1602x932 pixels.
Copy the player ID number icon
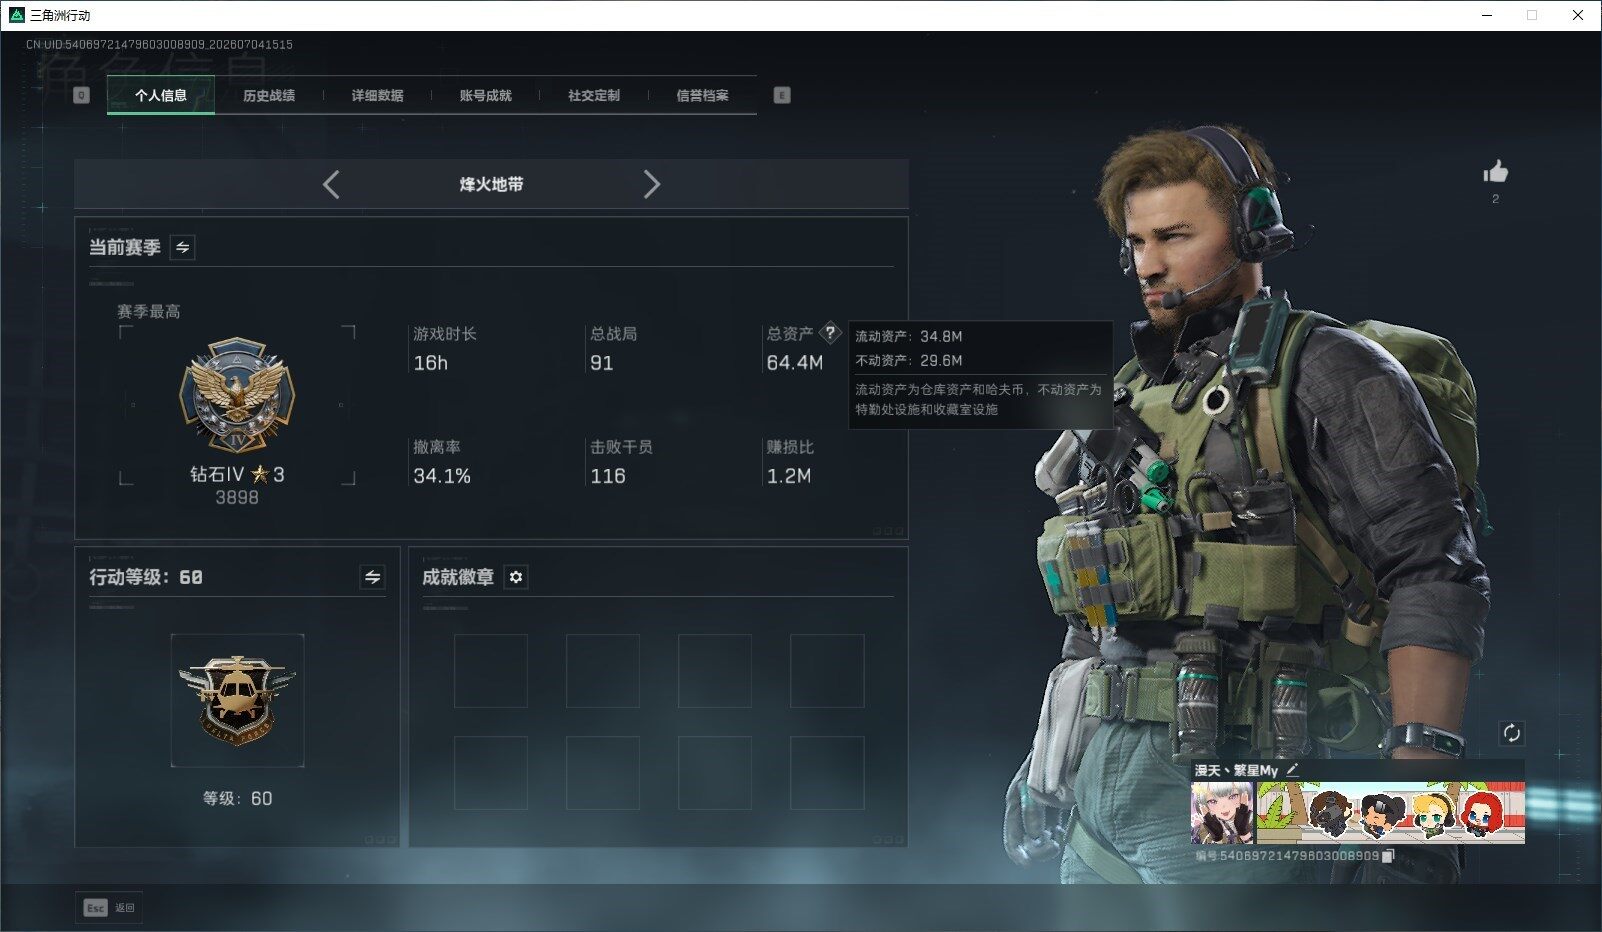click(x=1387, y=856)
